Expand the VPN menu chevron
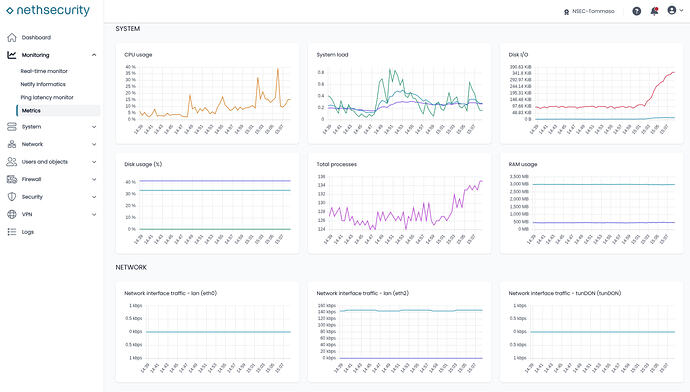The height and width of the screenshot is (392, 690). coord(94,215)
